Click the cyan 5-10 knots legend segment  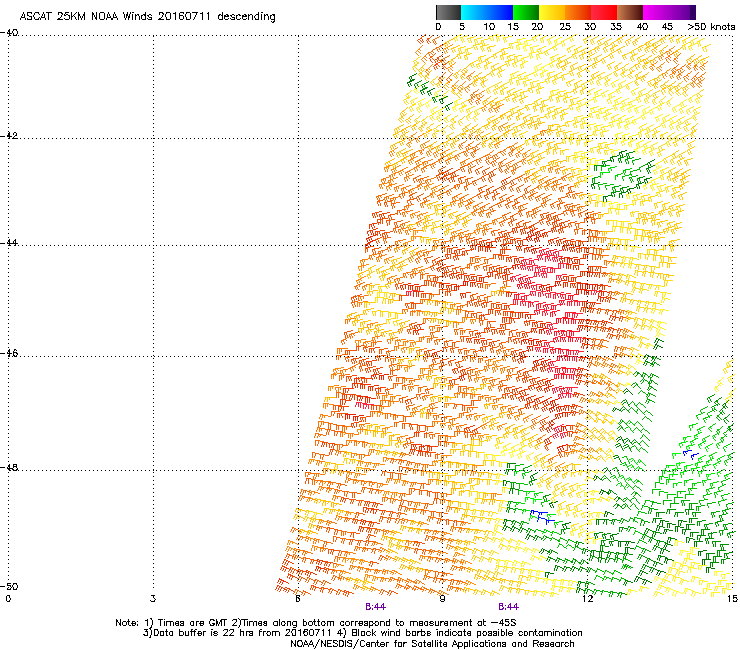coord(474,12)
